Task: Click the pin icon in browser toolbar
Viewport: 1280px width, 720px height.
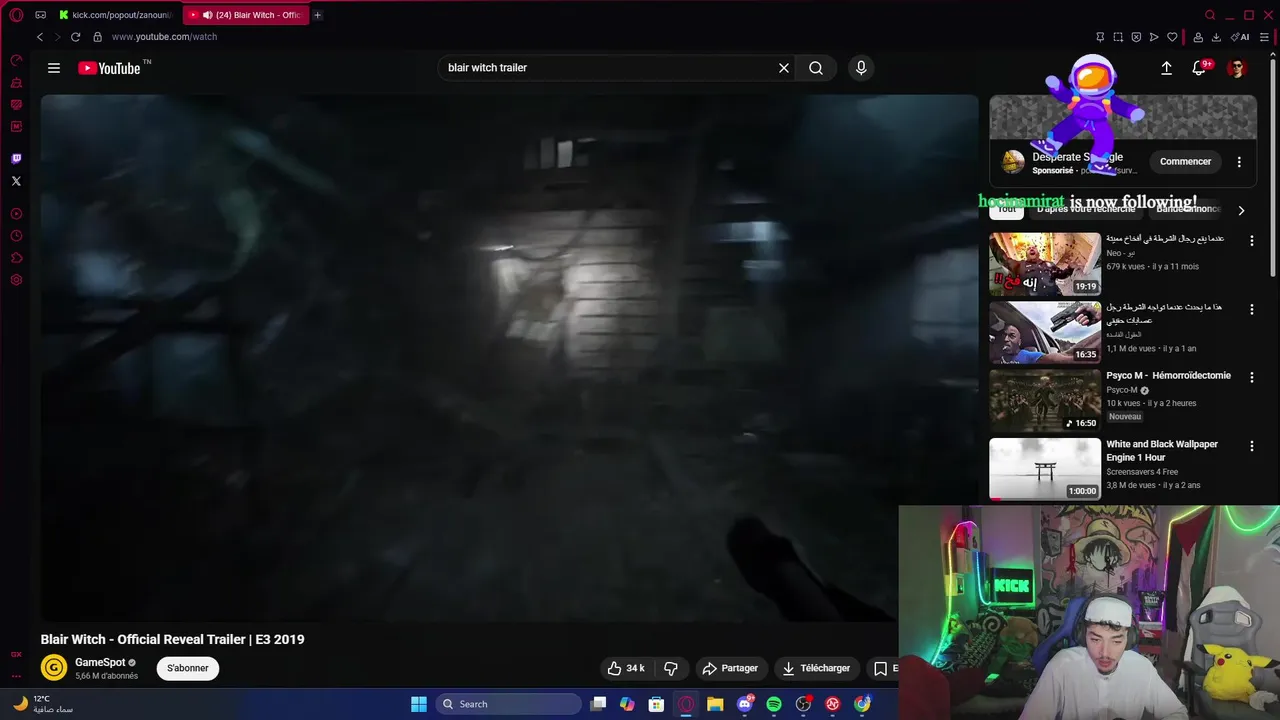Action: point(1100,37)
